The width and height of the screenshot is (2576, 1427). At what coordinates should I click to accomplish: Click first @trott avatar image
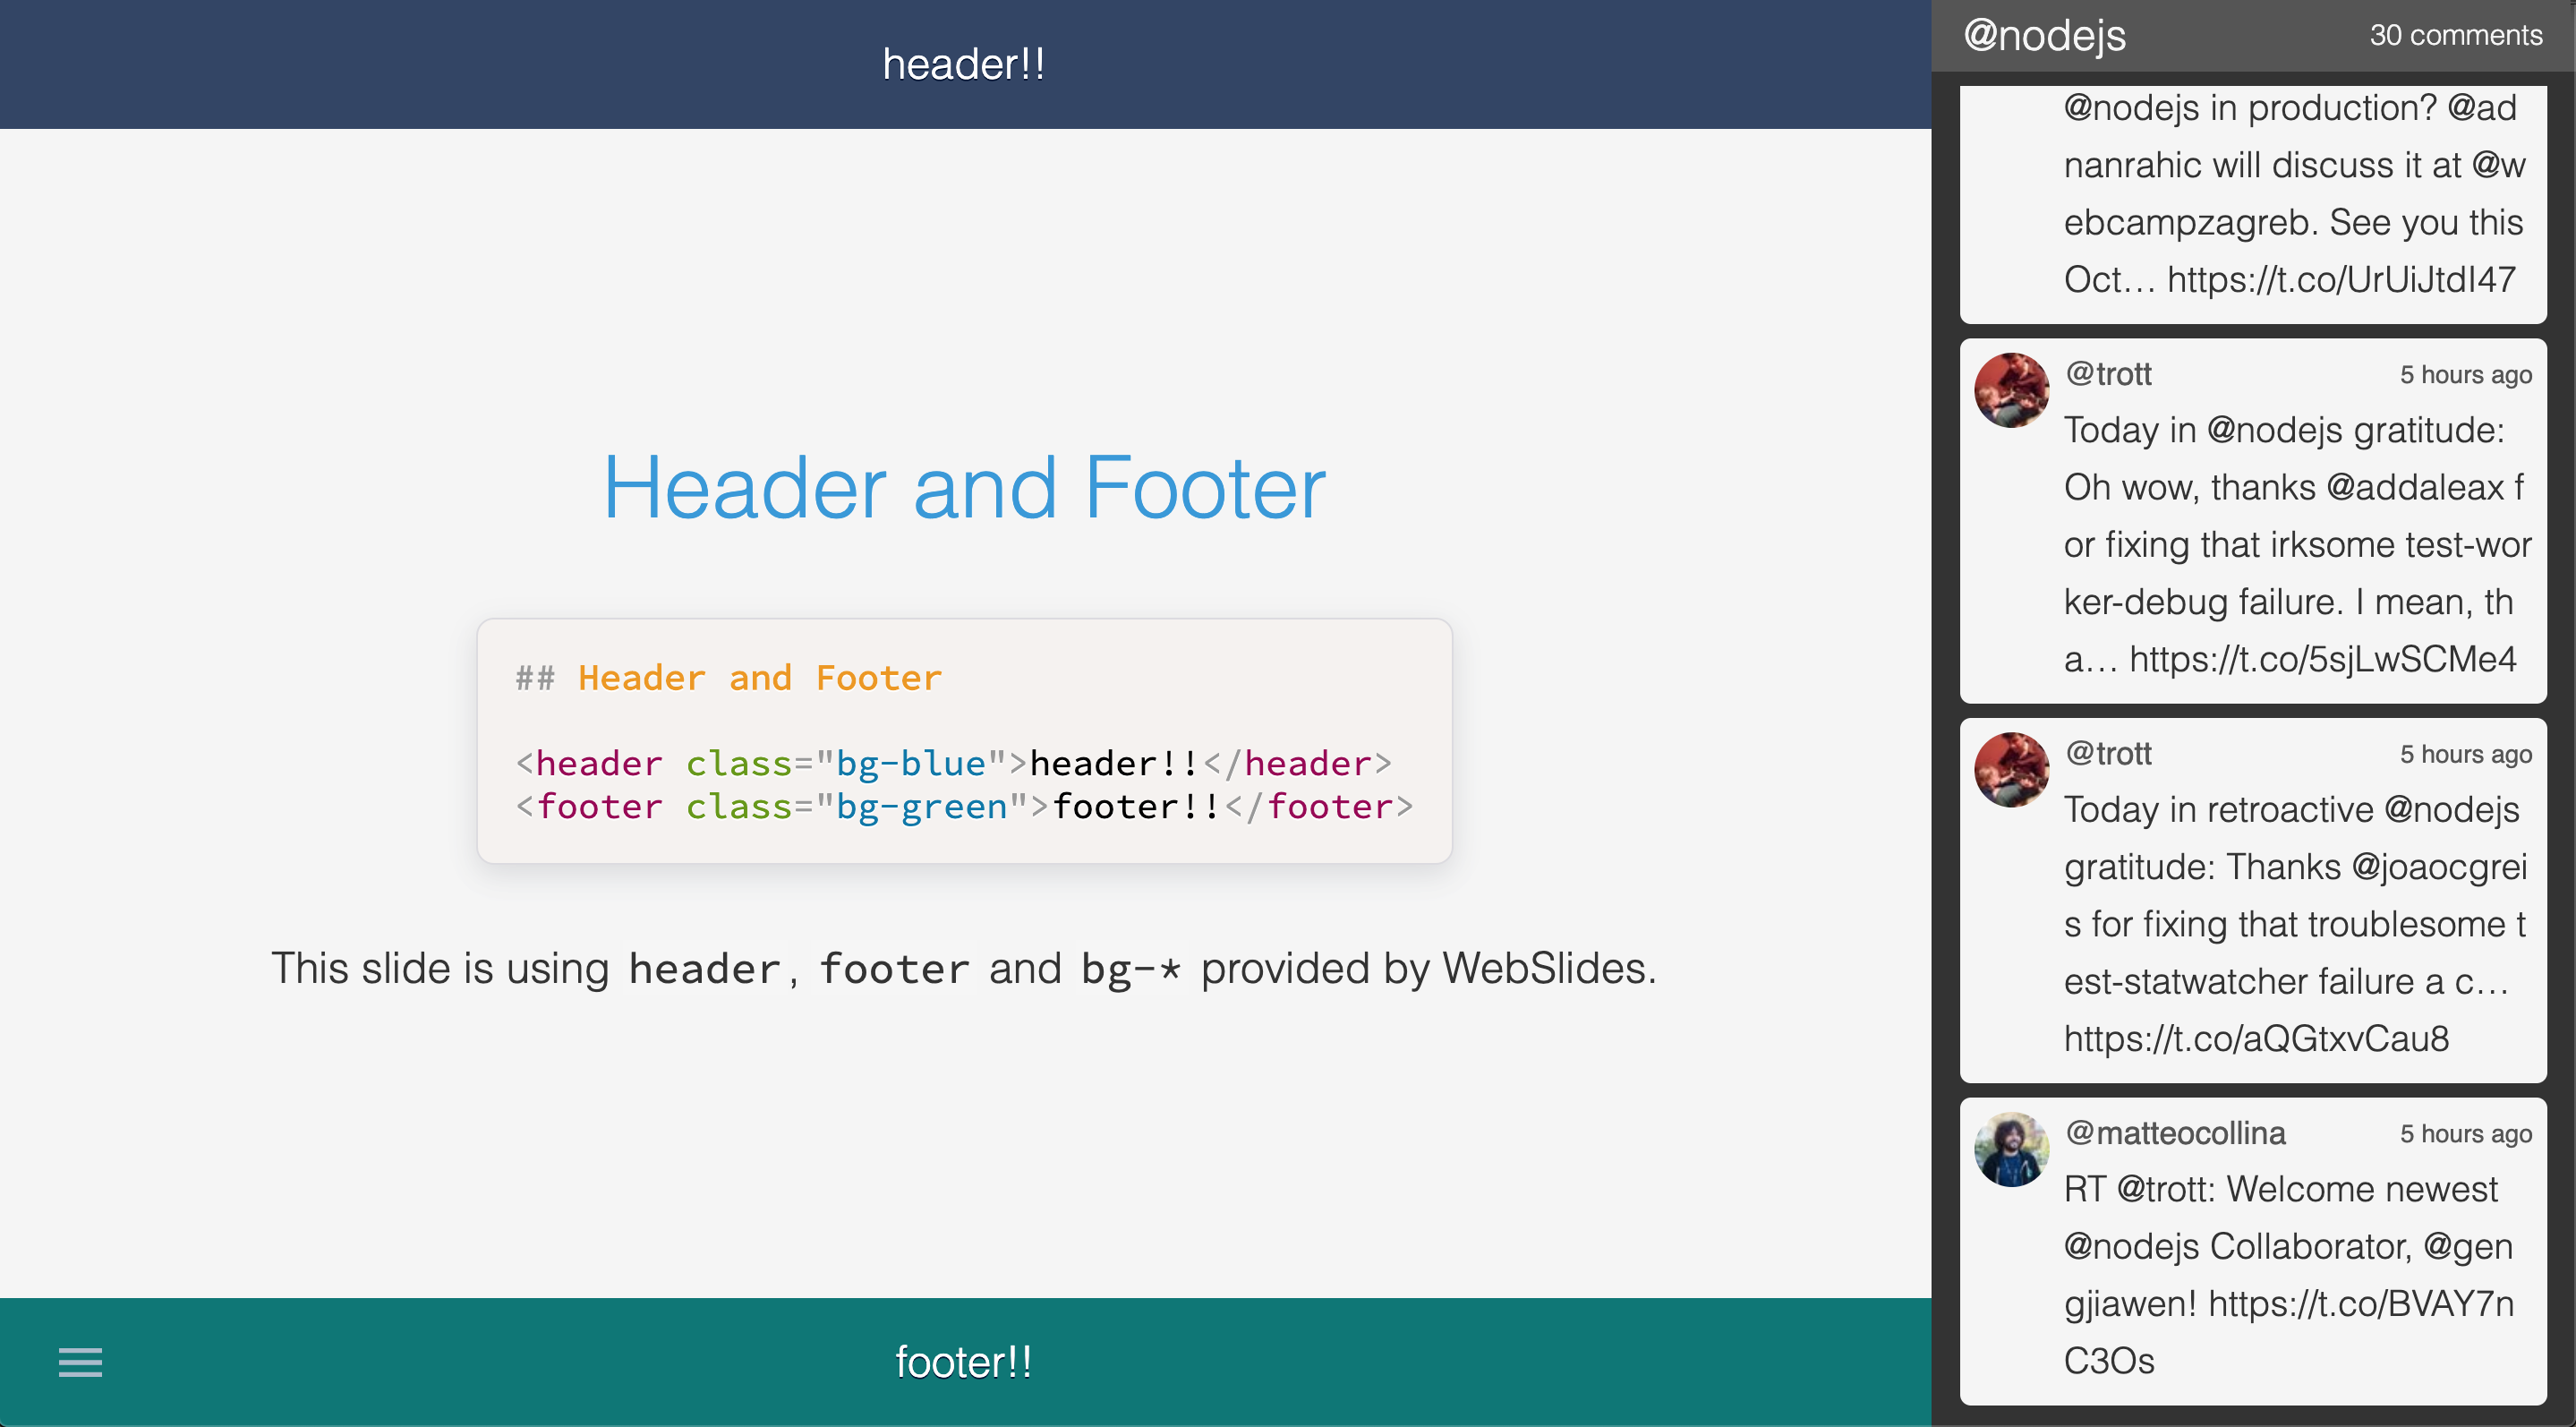tap(2011, 390)
